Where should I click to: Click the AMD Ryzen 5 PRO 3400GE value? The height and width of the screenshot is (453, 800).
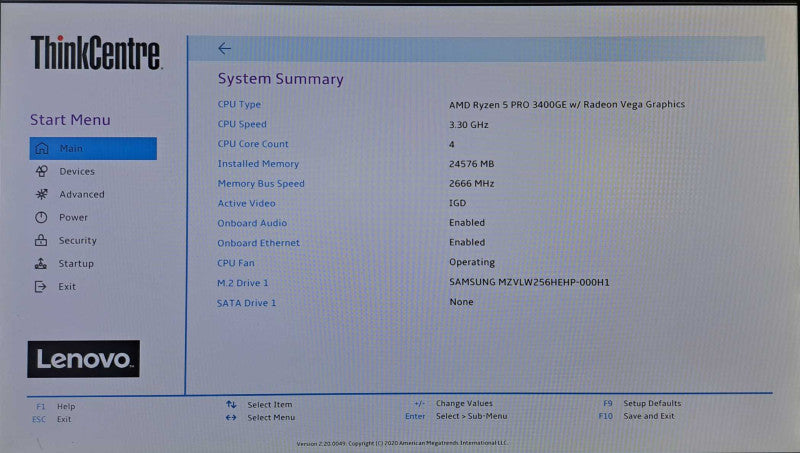pyautogui.click(x=567, y=104)
